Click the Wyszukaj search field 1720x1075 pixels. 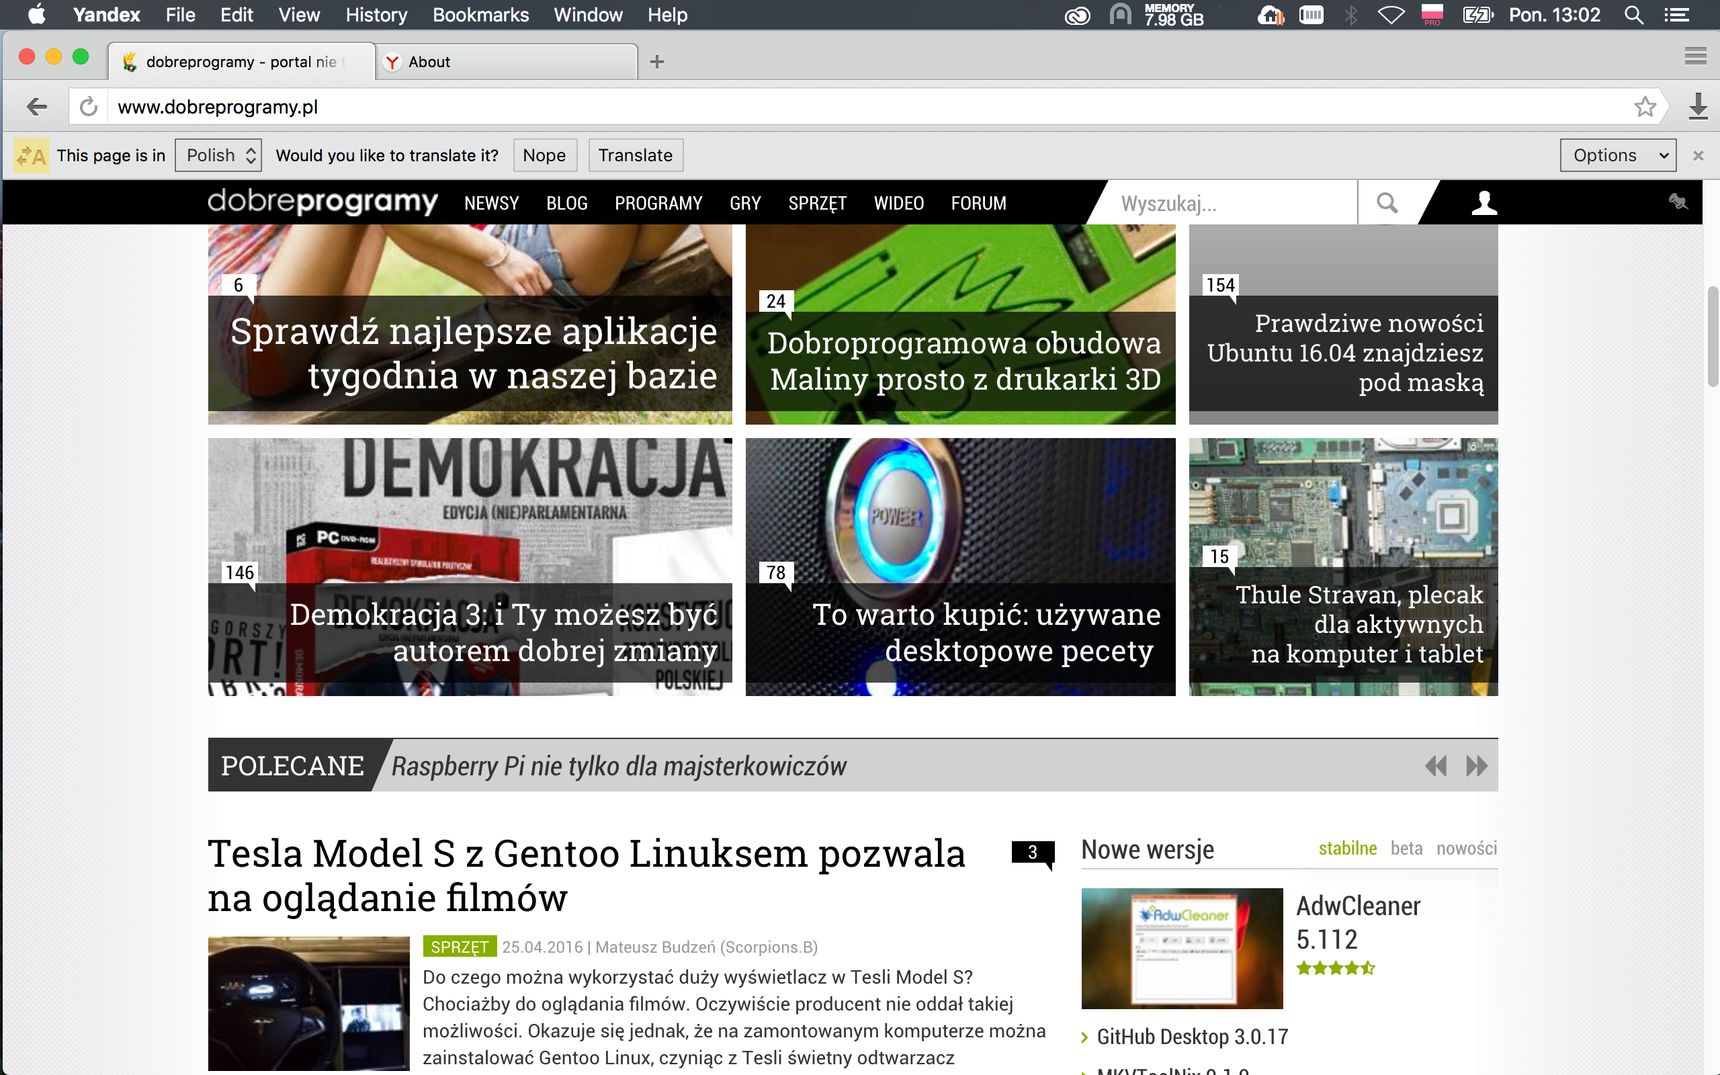click(x=1230, y=203)
